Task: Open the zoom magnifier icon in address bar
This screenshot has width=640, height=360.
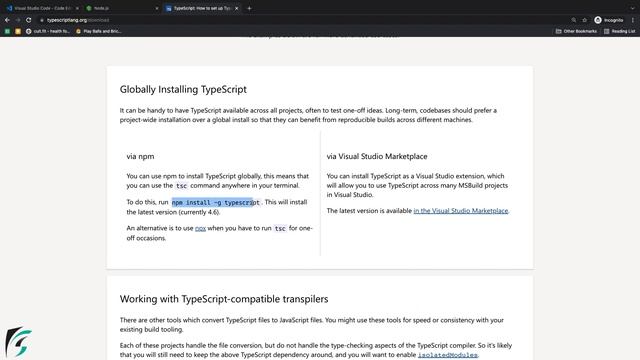Action: coord(573,20)
